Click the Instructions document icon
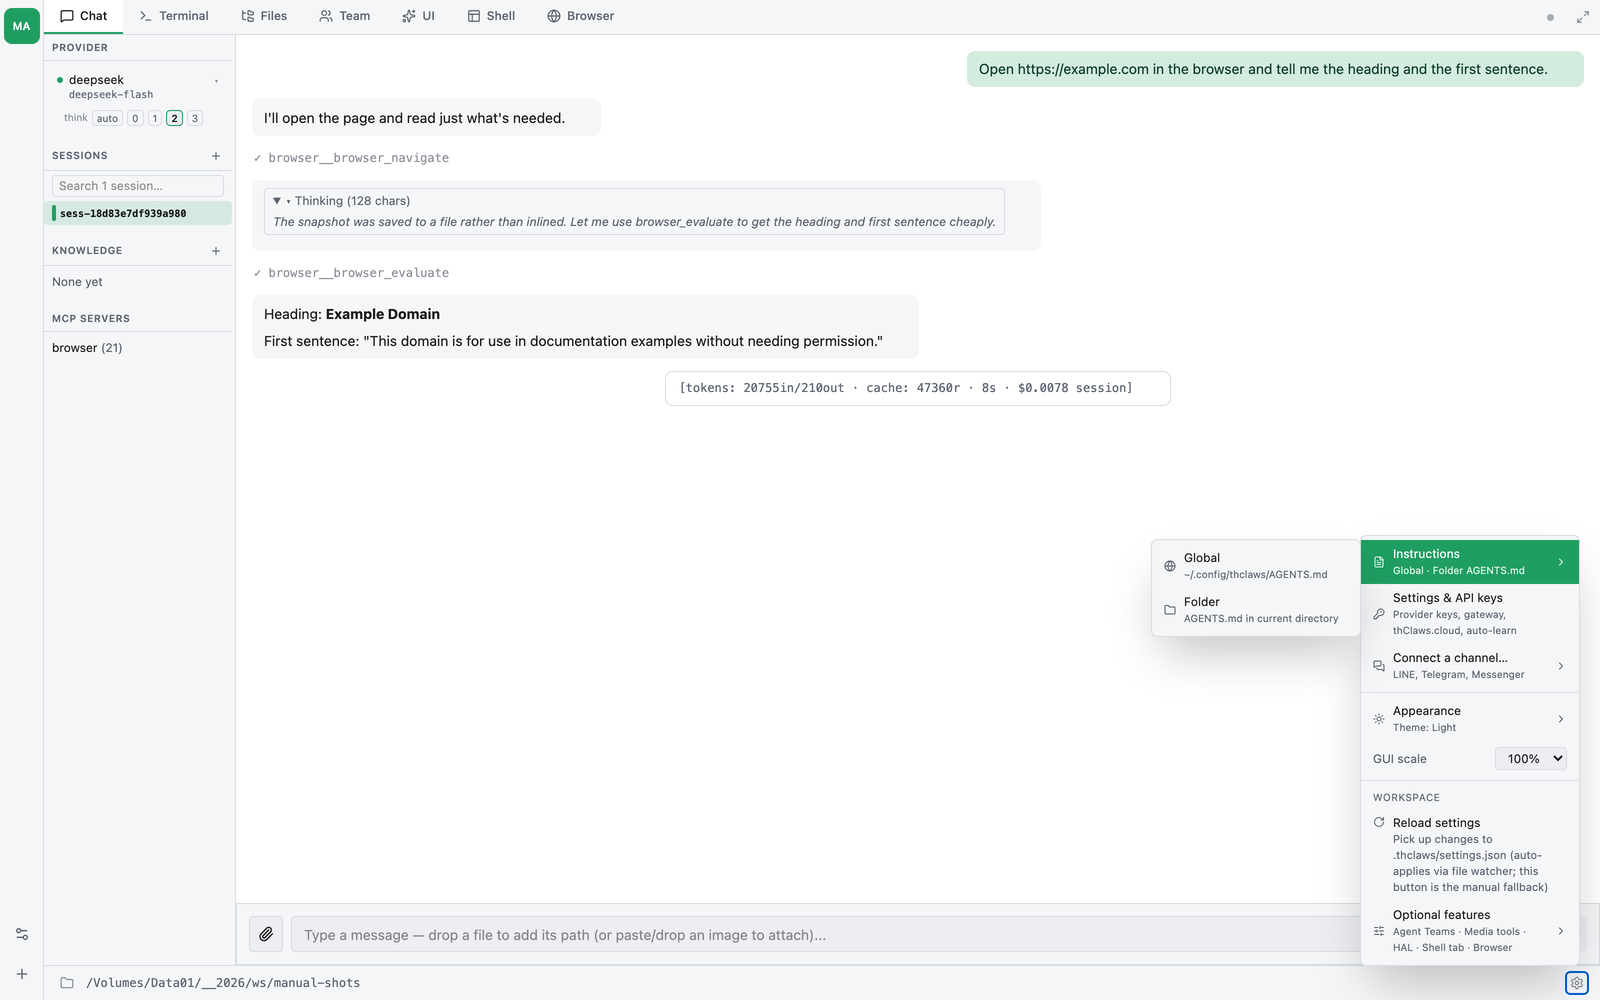 point(1379,562)
